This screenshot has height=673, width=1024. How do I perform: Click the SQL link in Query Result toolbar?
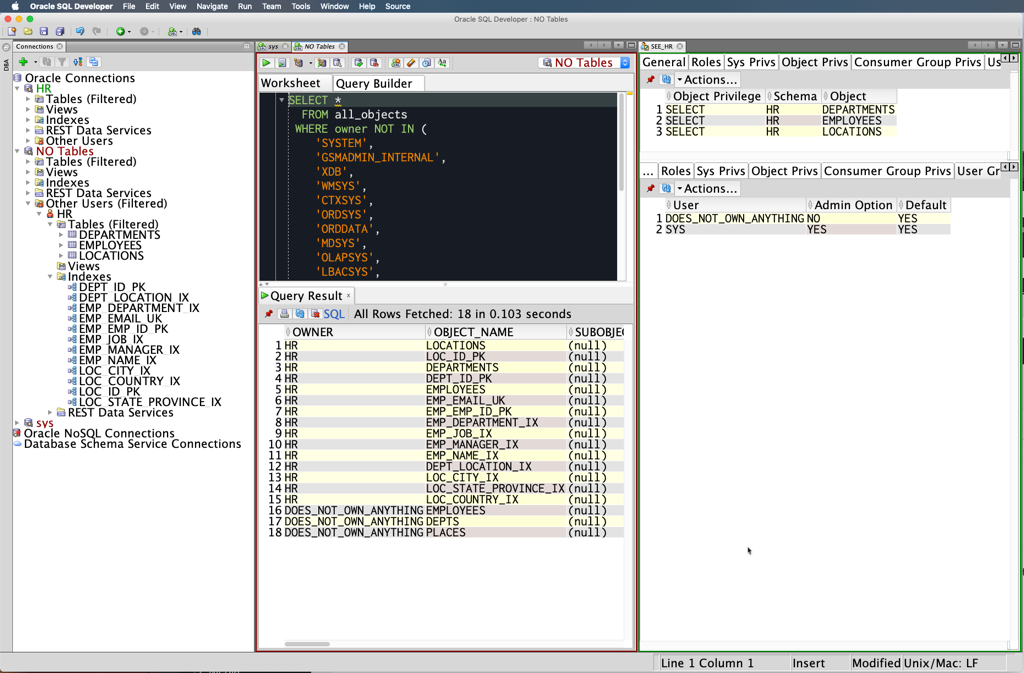tap(333, 314)
